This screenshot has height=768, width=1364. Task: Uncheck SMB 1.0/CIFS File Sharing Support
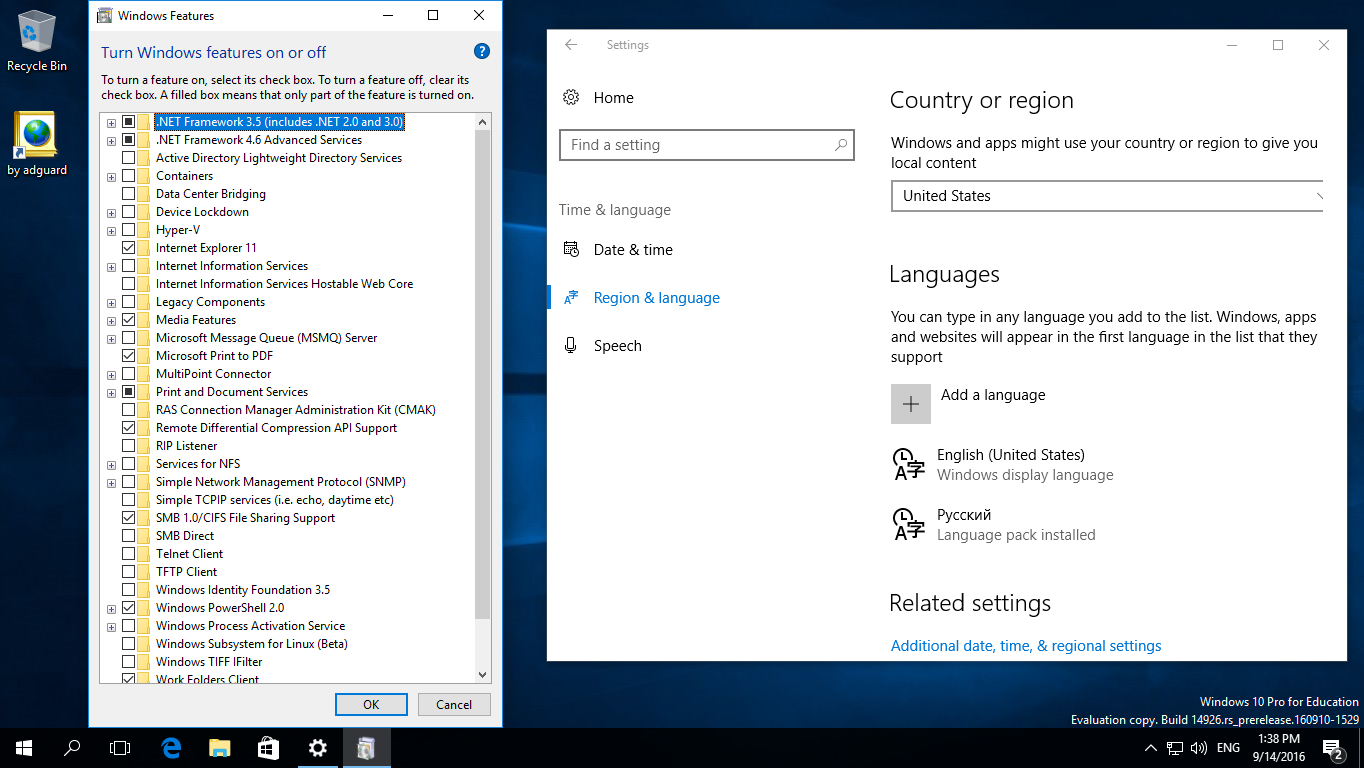point(129,517)
